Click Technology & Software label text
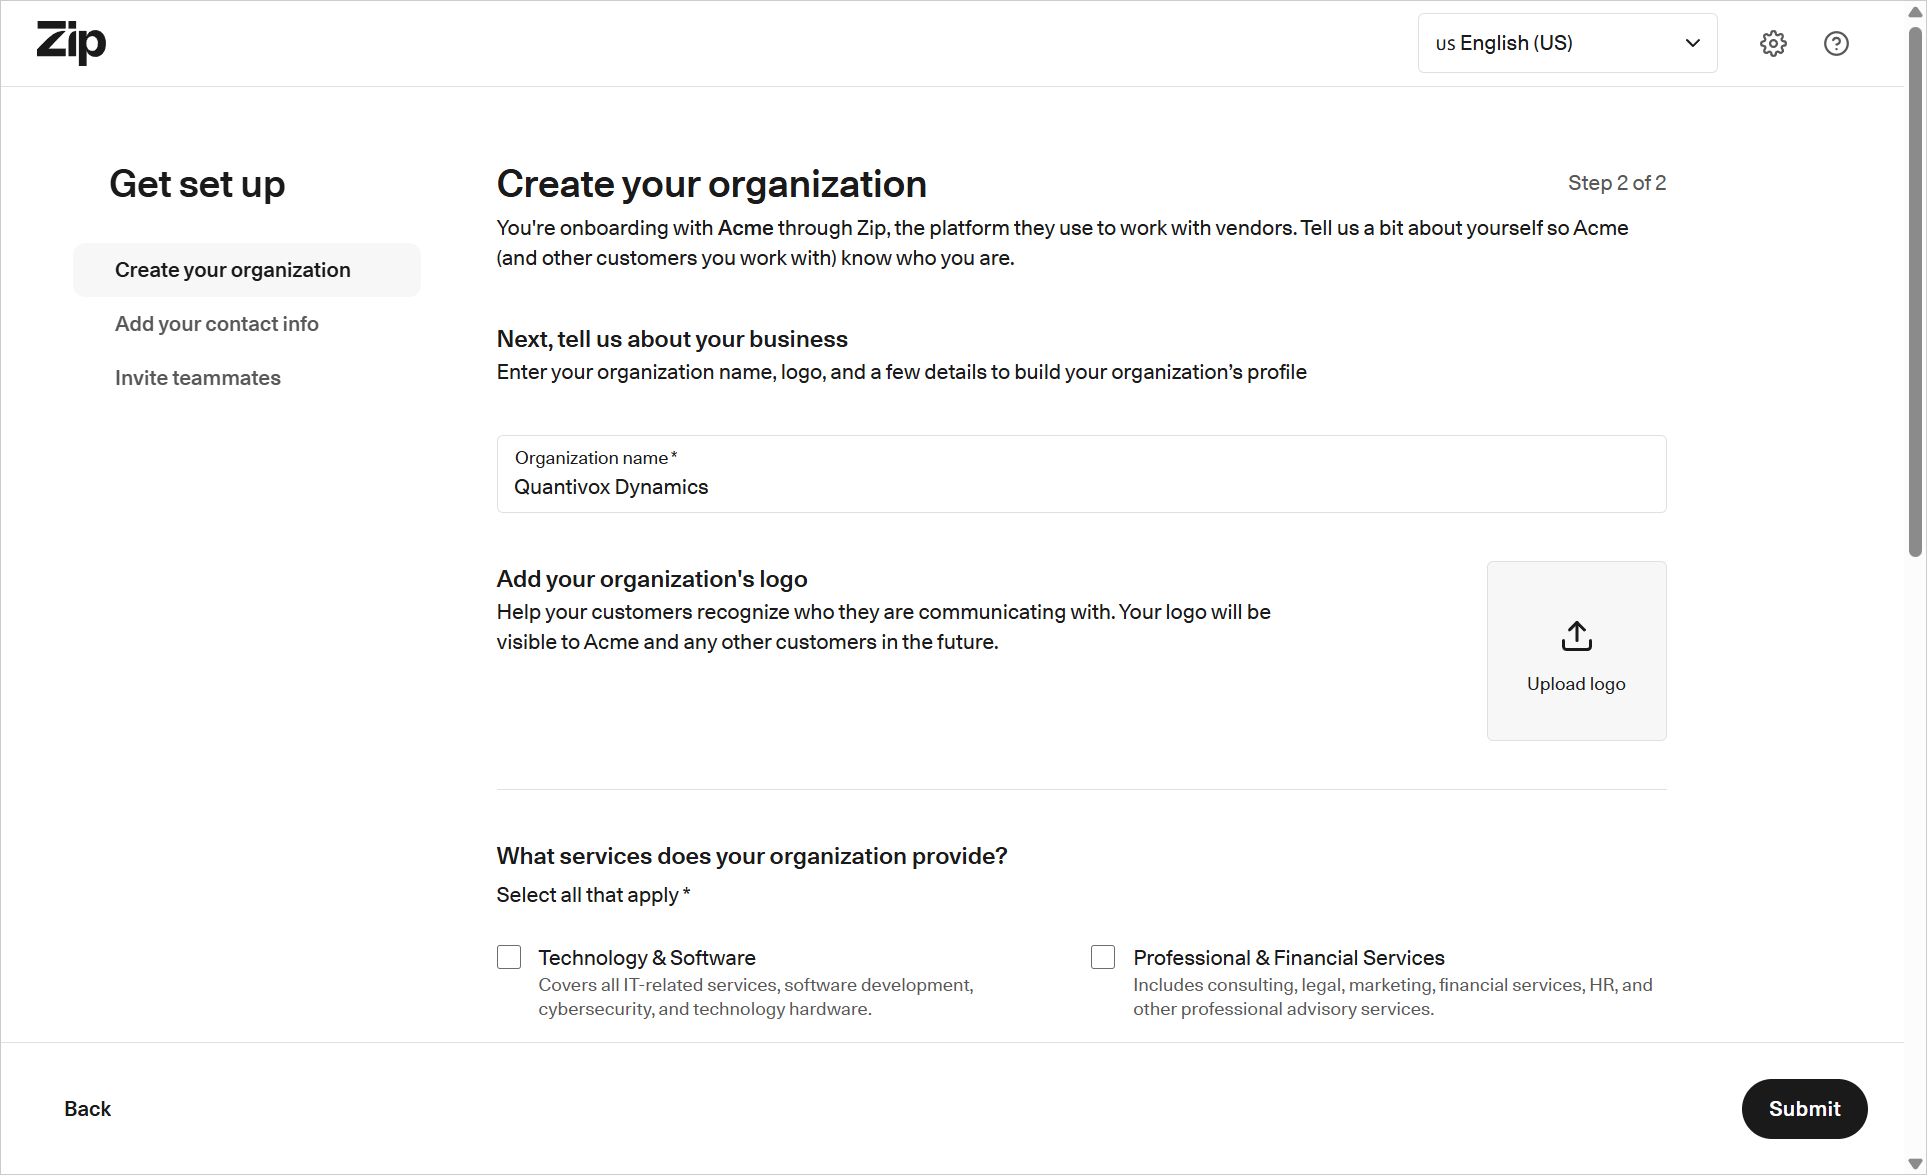Image resolution: width=1927 pixels, height=1175 pixels. [647, 957]
